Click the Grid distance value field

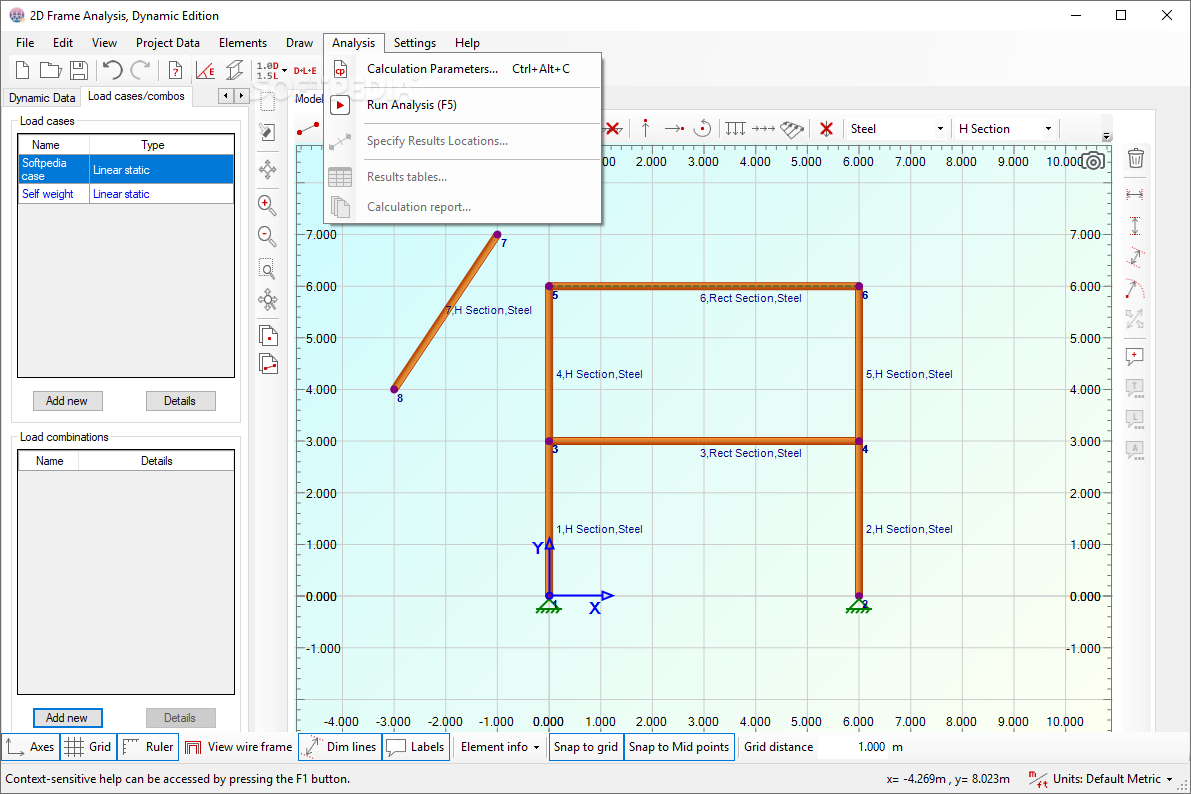coord(854,747)
